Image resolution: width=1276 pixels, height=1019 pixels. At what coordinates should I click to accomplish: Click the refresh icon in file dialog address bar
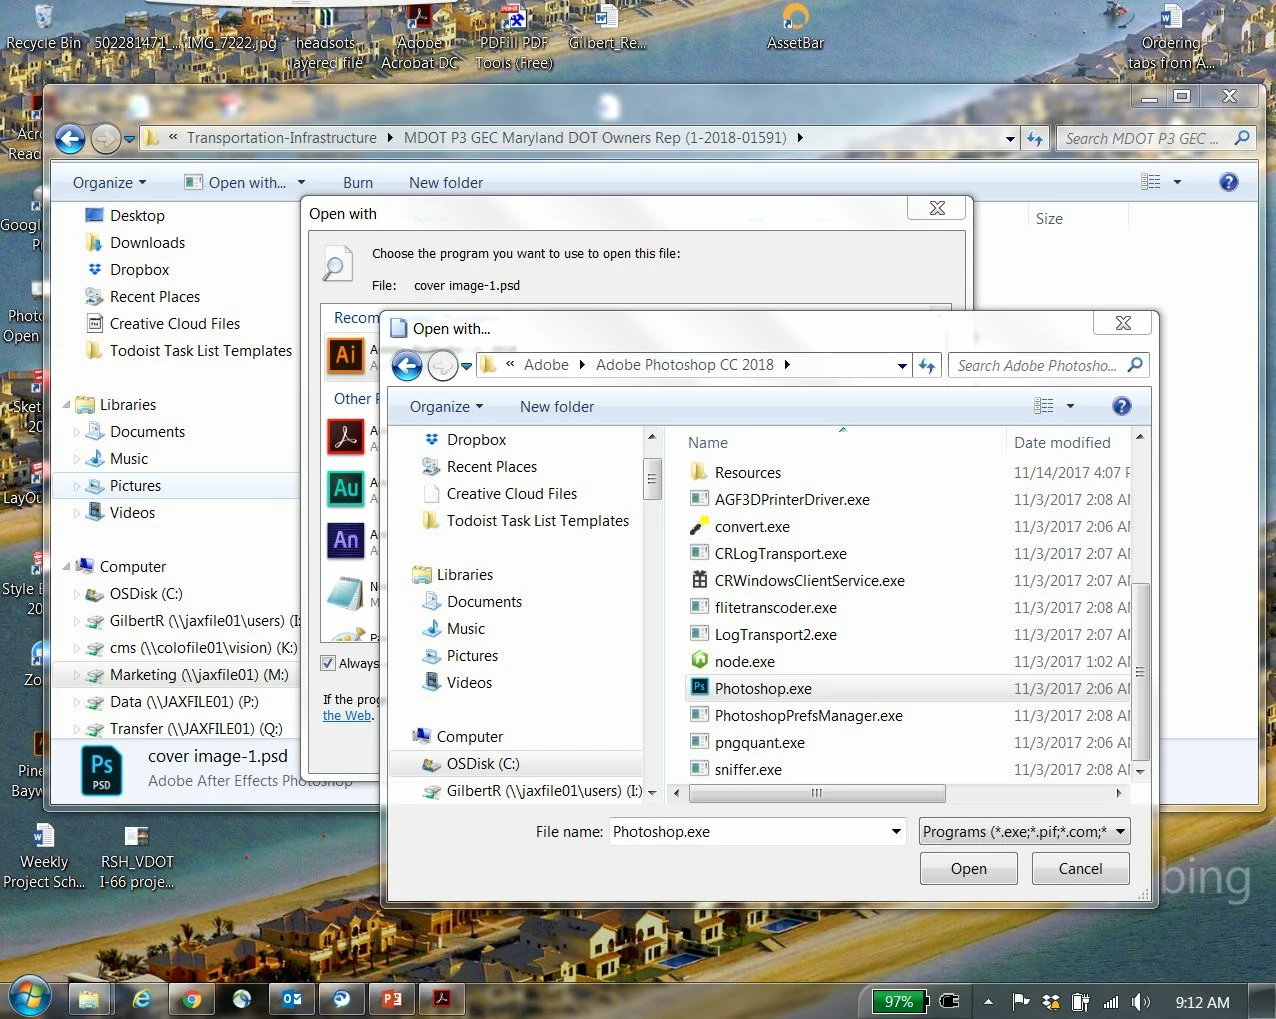coord(927,366)
